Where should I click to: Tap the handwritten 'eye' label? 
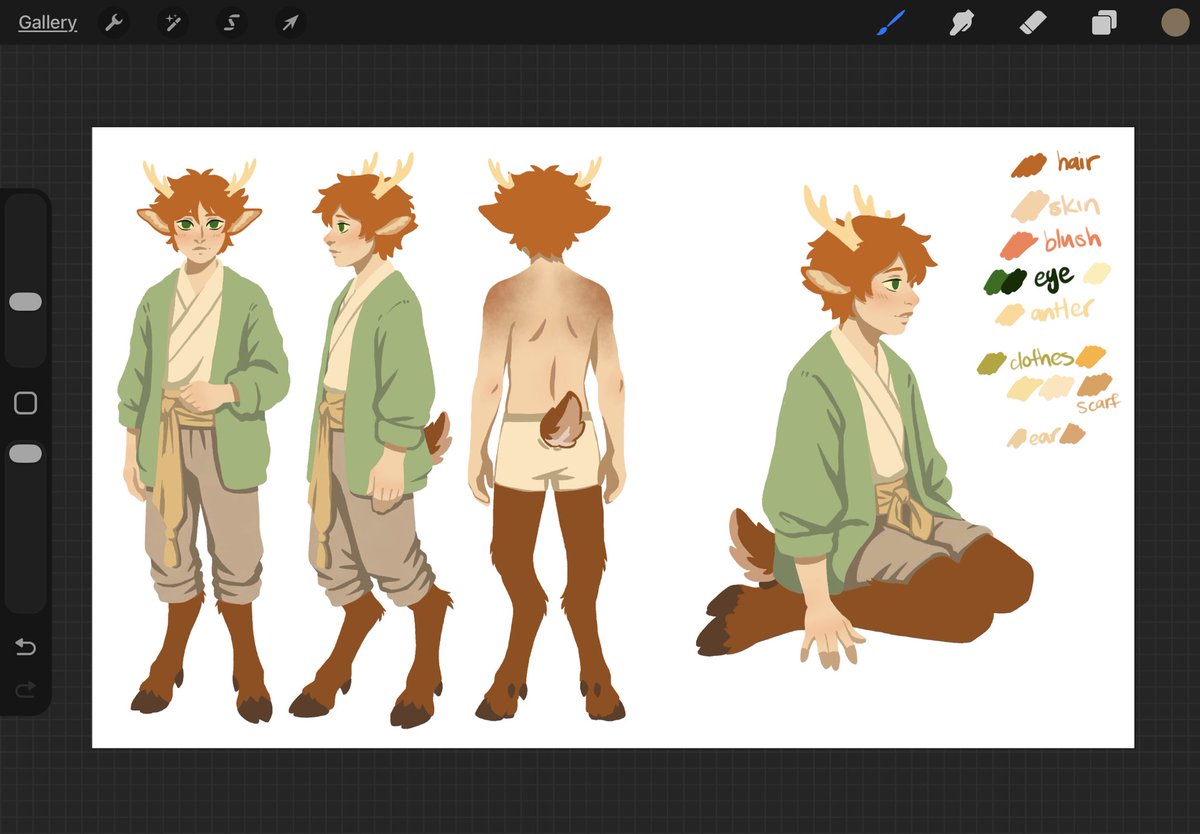click(1054, 277)
